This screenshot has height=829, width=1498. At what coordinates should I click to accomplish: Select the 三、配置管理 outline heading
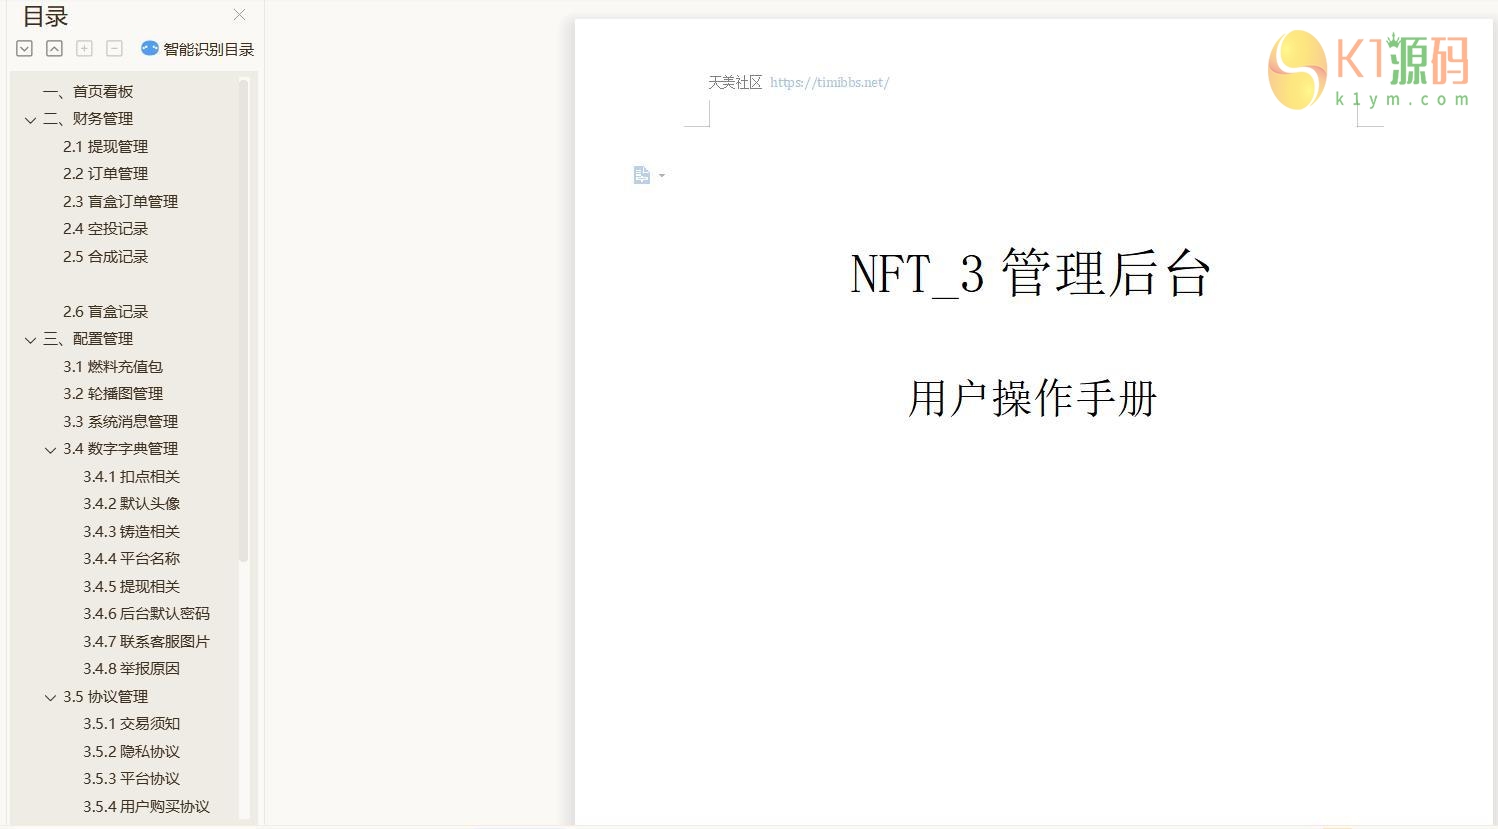tap(88, 339)
